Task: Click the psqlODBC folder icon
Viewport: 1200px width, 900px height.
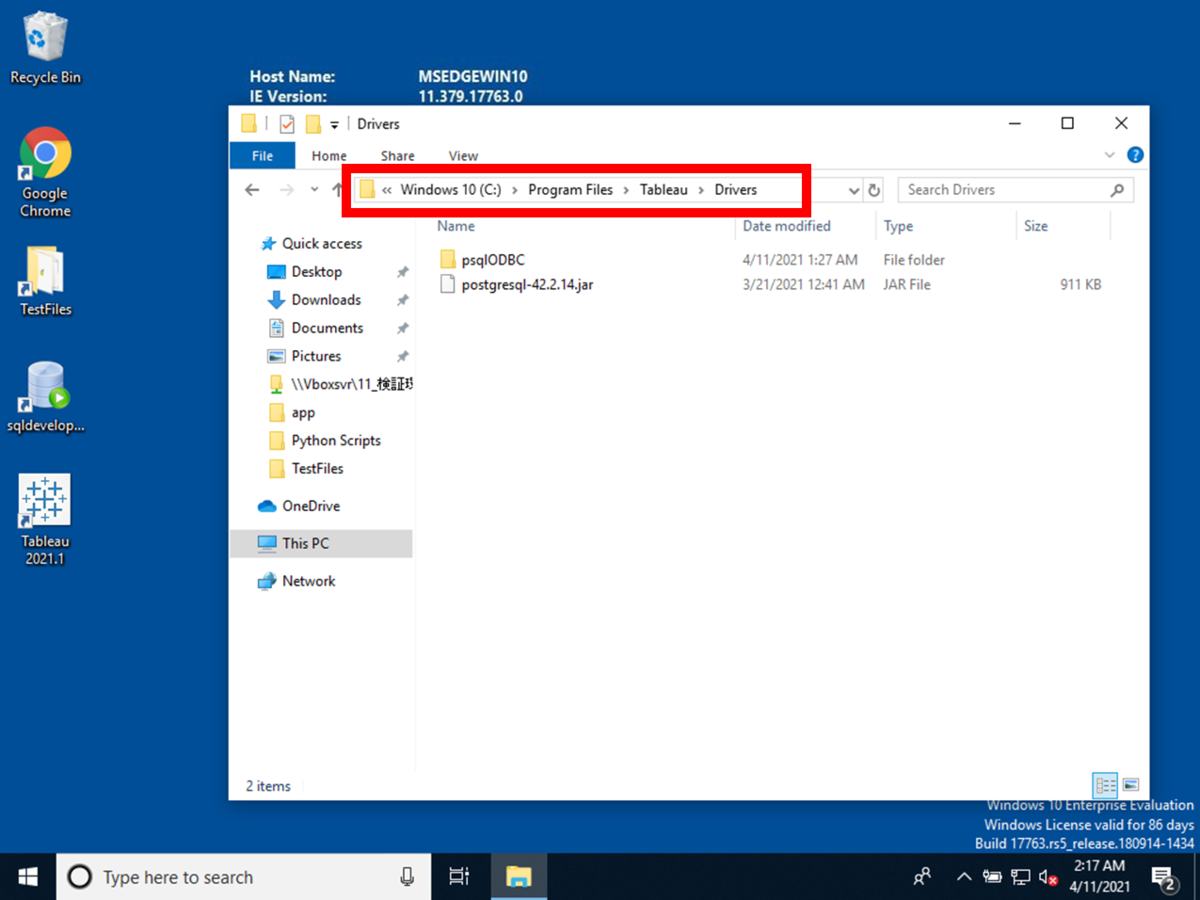Action: tap(448, 260)
